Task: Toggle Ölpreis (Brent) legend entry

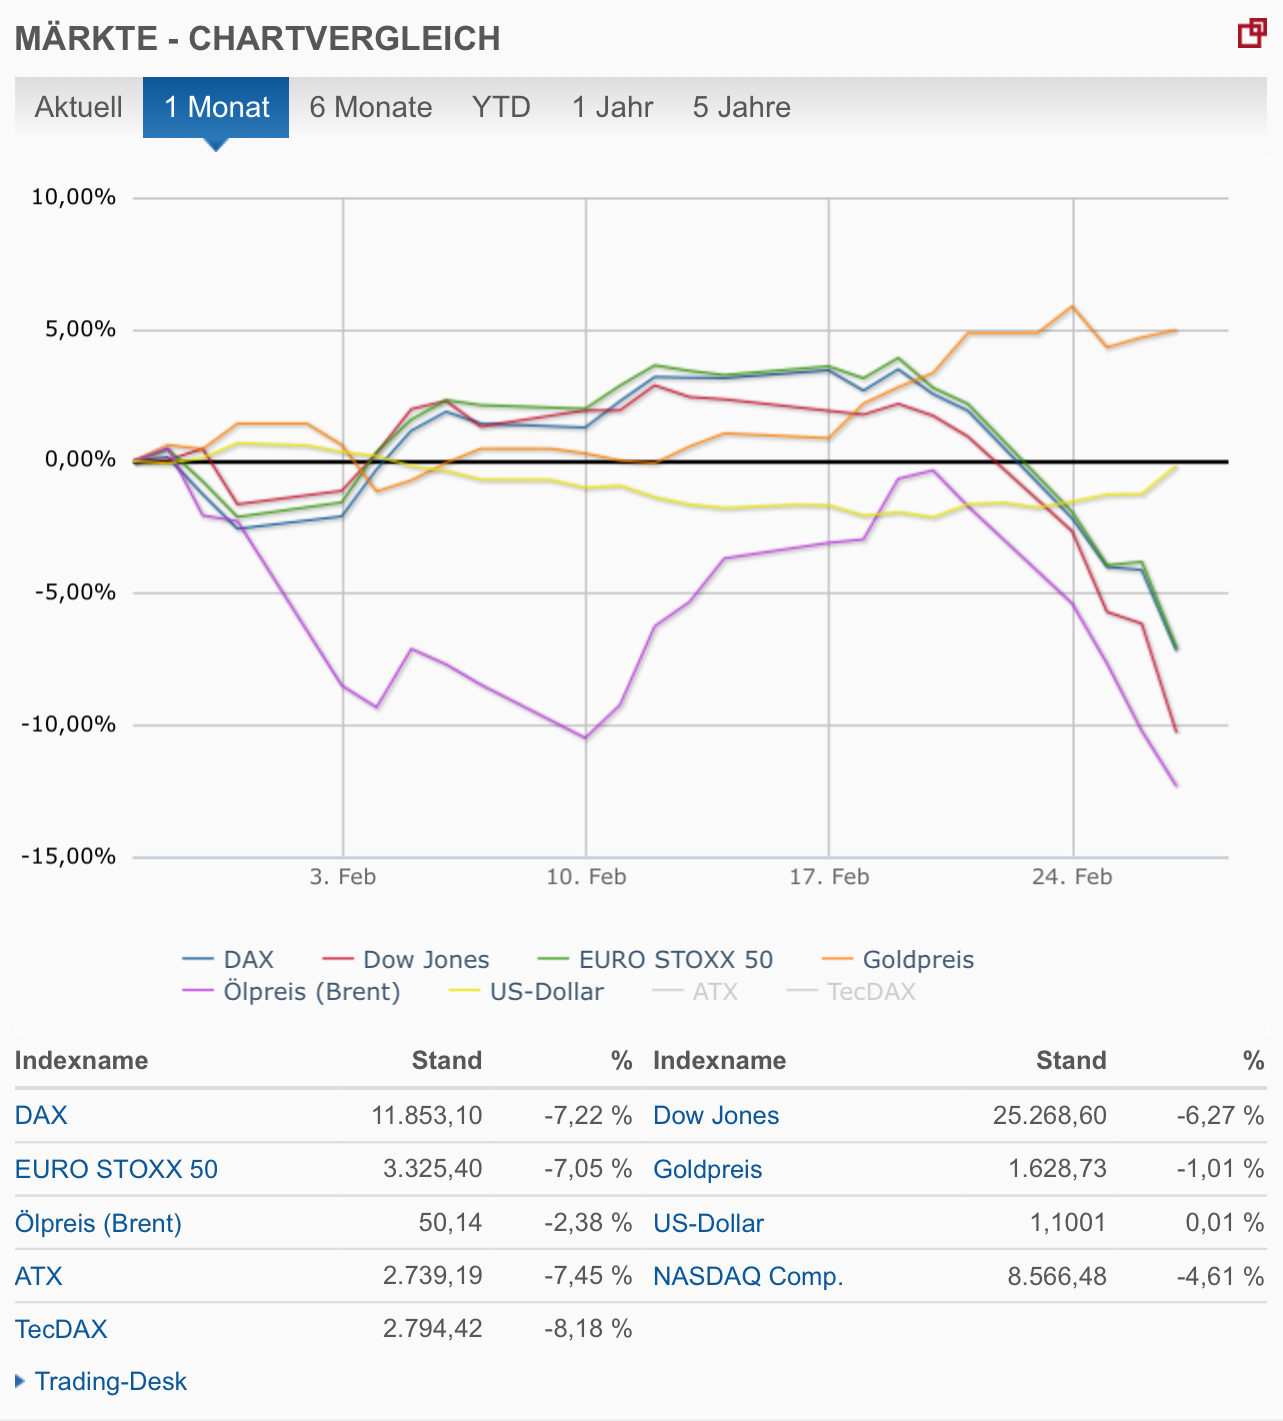Action: [x=311, y=992]
